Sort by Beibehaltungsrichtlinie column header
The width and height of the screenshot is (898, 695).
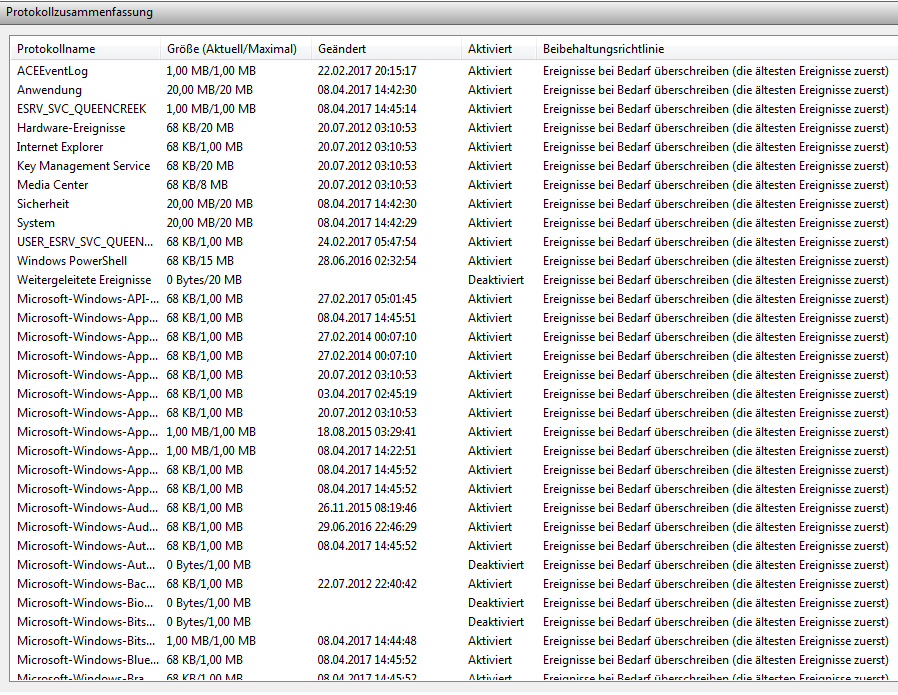(716, 49)
